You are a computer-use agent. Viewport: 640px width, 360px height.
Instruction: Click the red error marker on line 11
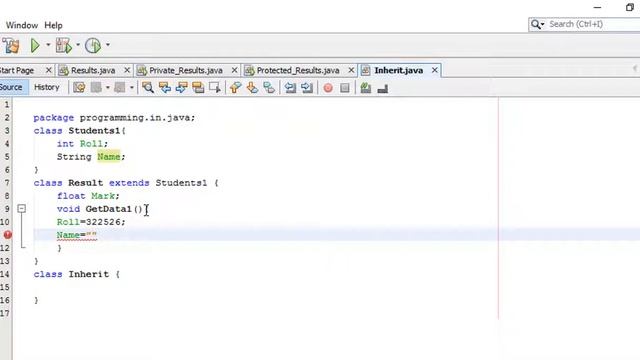[7, 235]
